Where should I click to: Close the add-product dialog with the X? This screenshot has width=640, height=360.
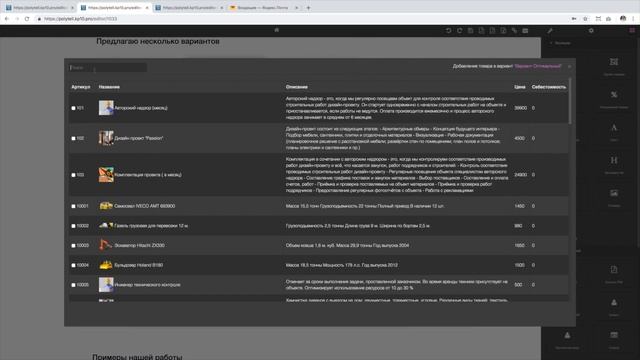[569, 66]
